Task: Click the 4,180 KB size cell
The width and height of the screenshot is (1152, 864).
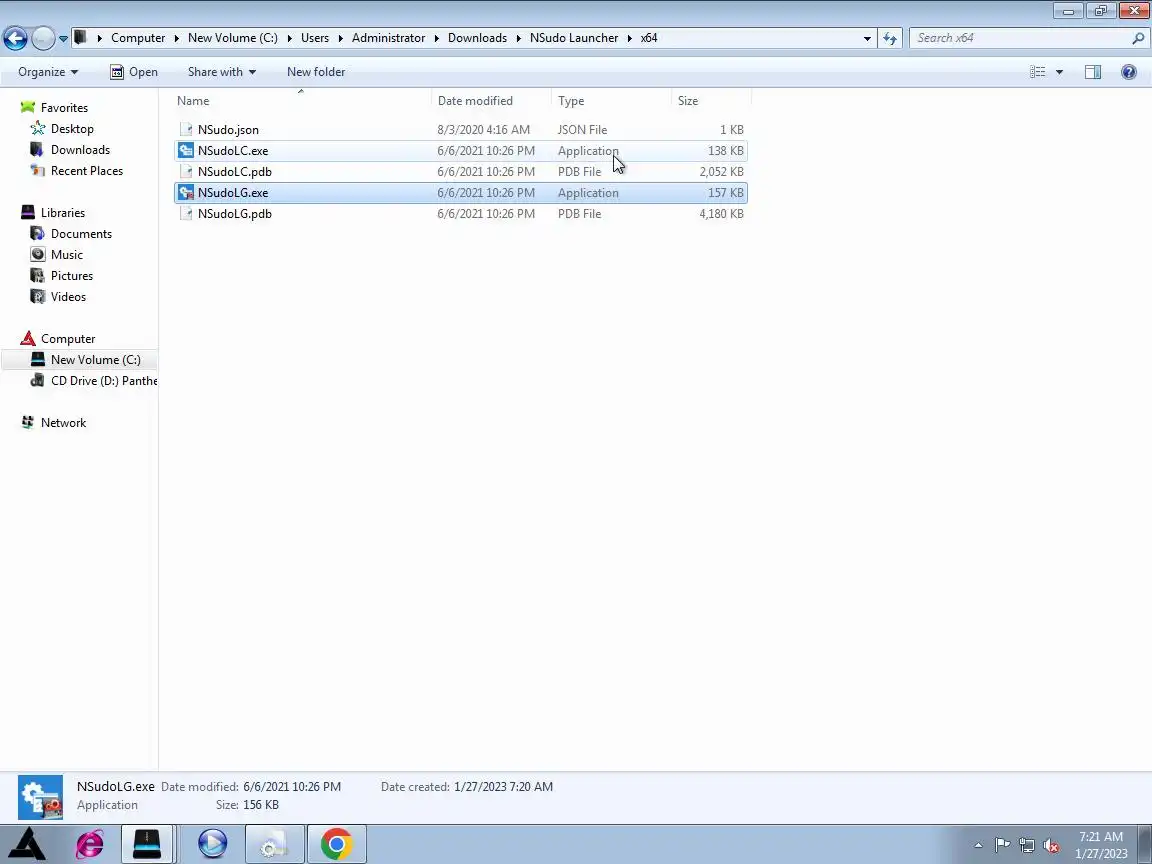Action: tap(721, 214)
